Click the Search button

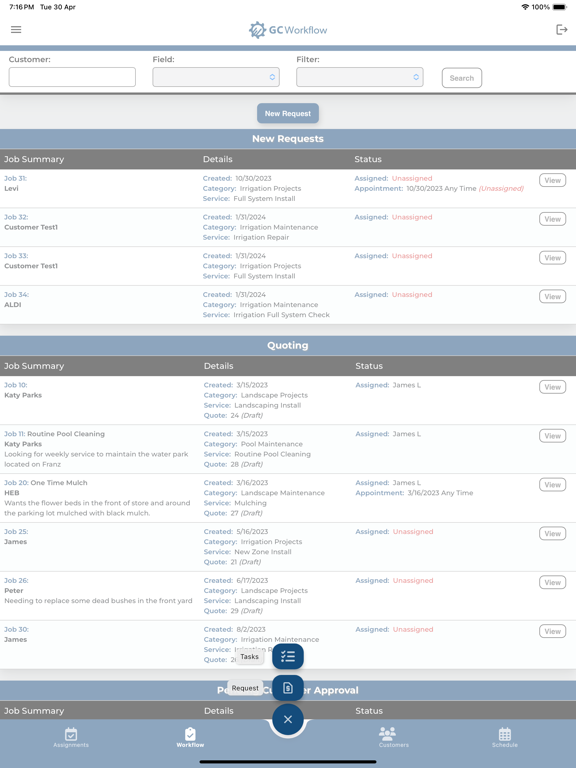[462, 78]
